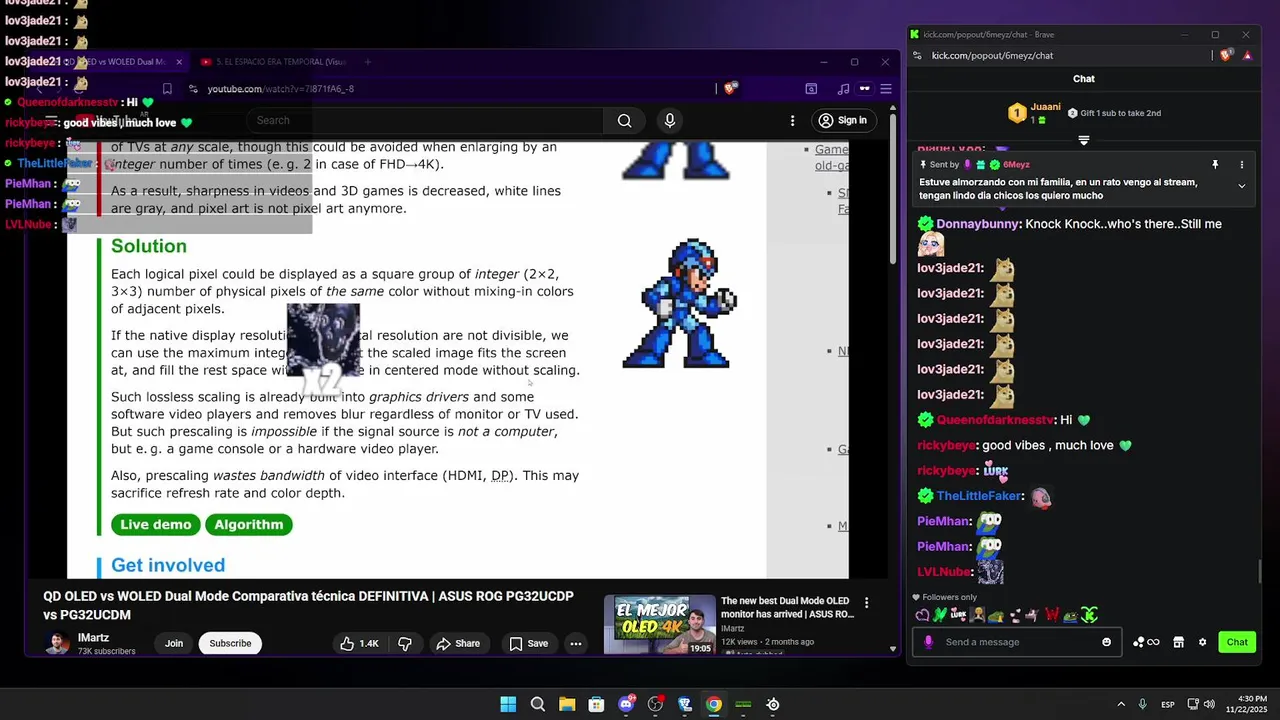1280x720 pixels.
Task: Open the Brave playlist music icon
Action: (x=843, y=89)
